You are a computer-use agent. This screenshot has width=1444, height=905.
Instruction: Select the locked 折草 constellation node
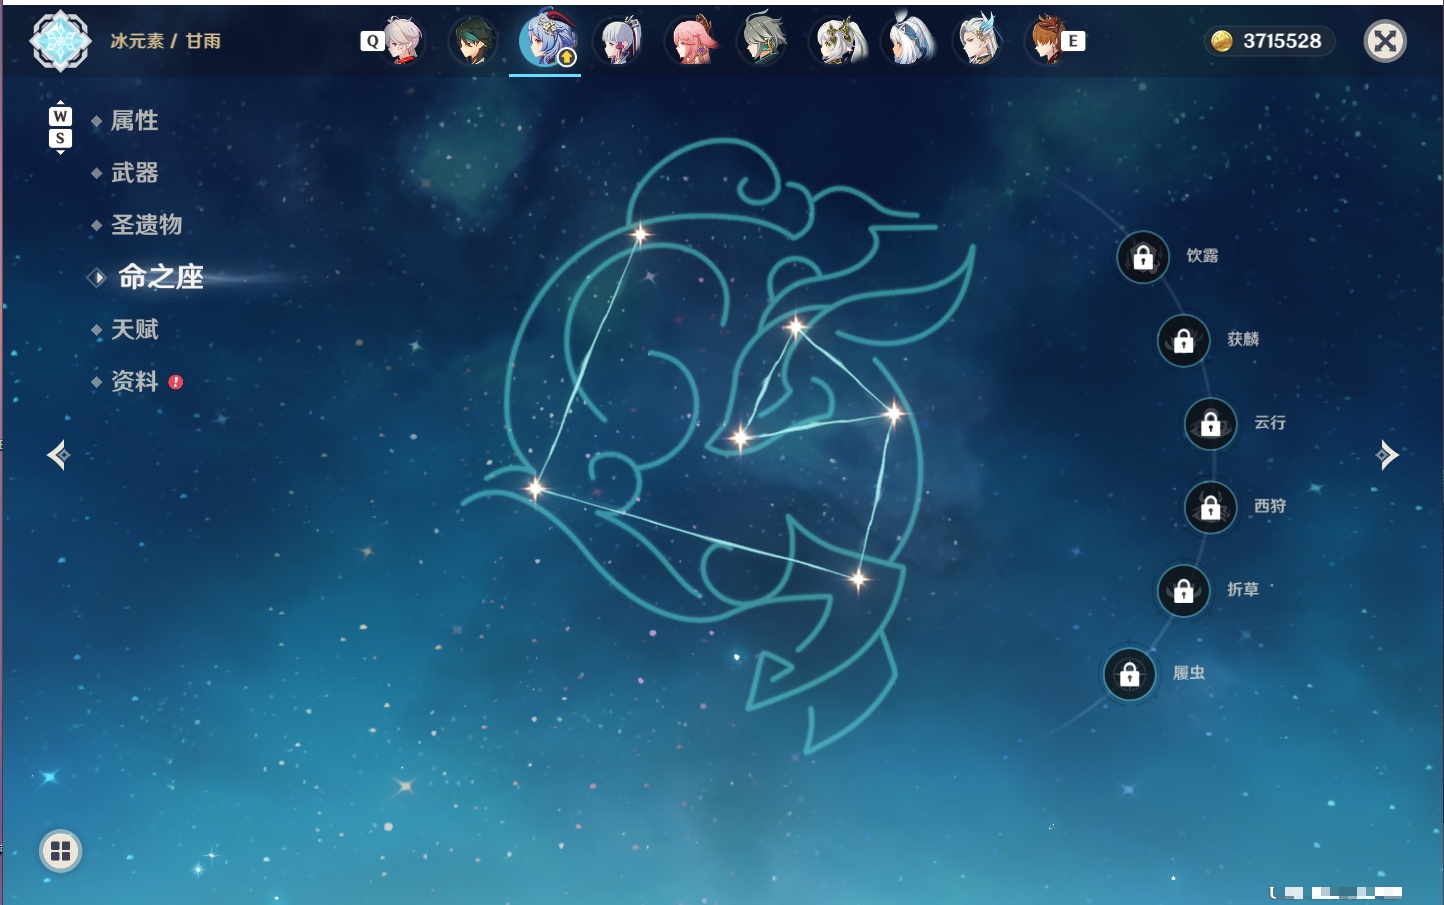(x=1183, y=590)
